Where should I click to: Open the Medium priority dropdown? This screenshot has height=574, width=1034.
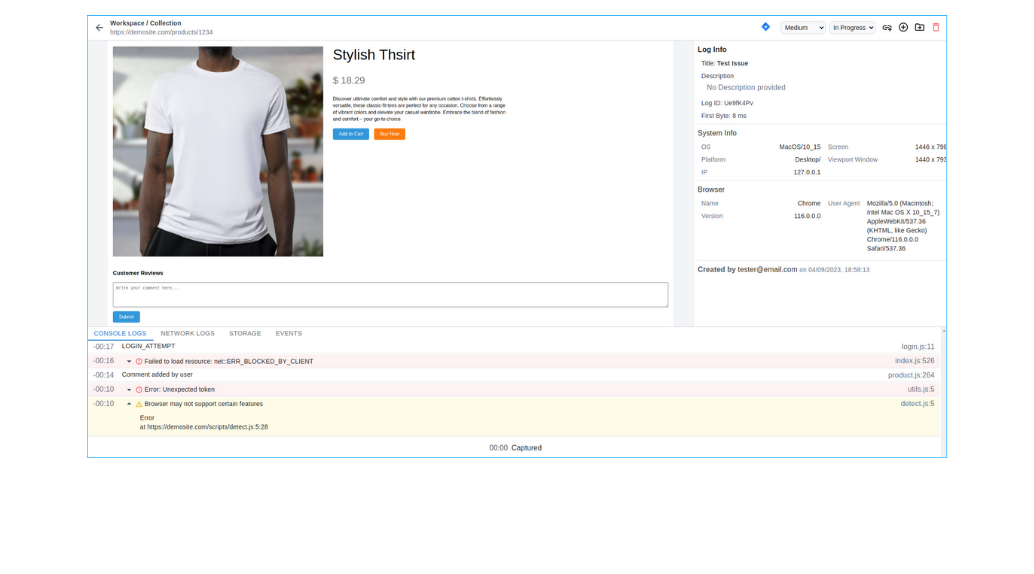(x=803, y=28)
